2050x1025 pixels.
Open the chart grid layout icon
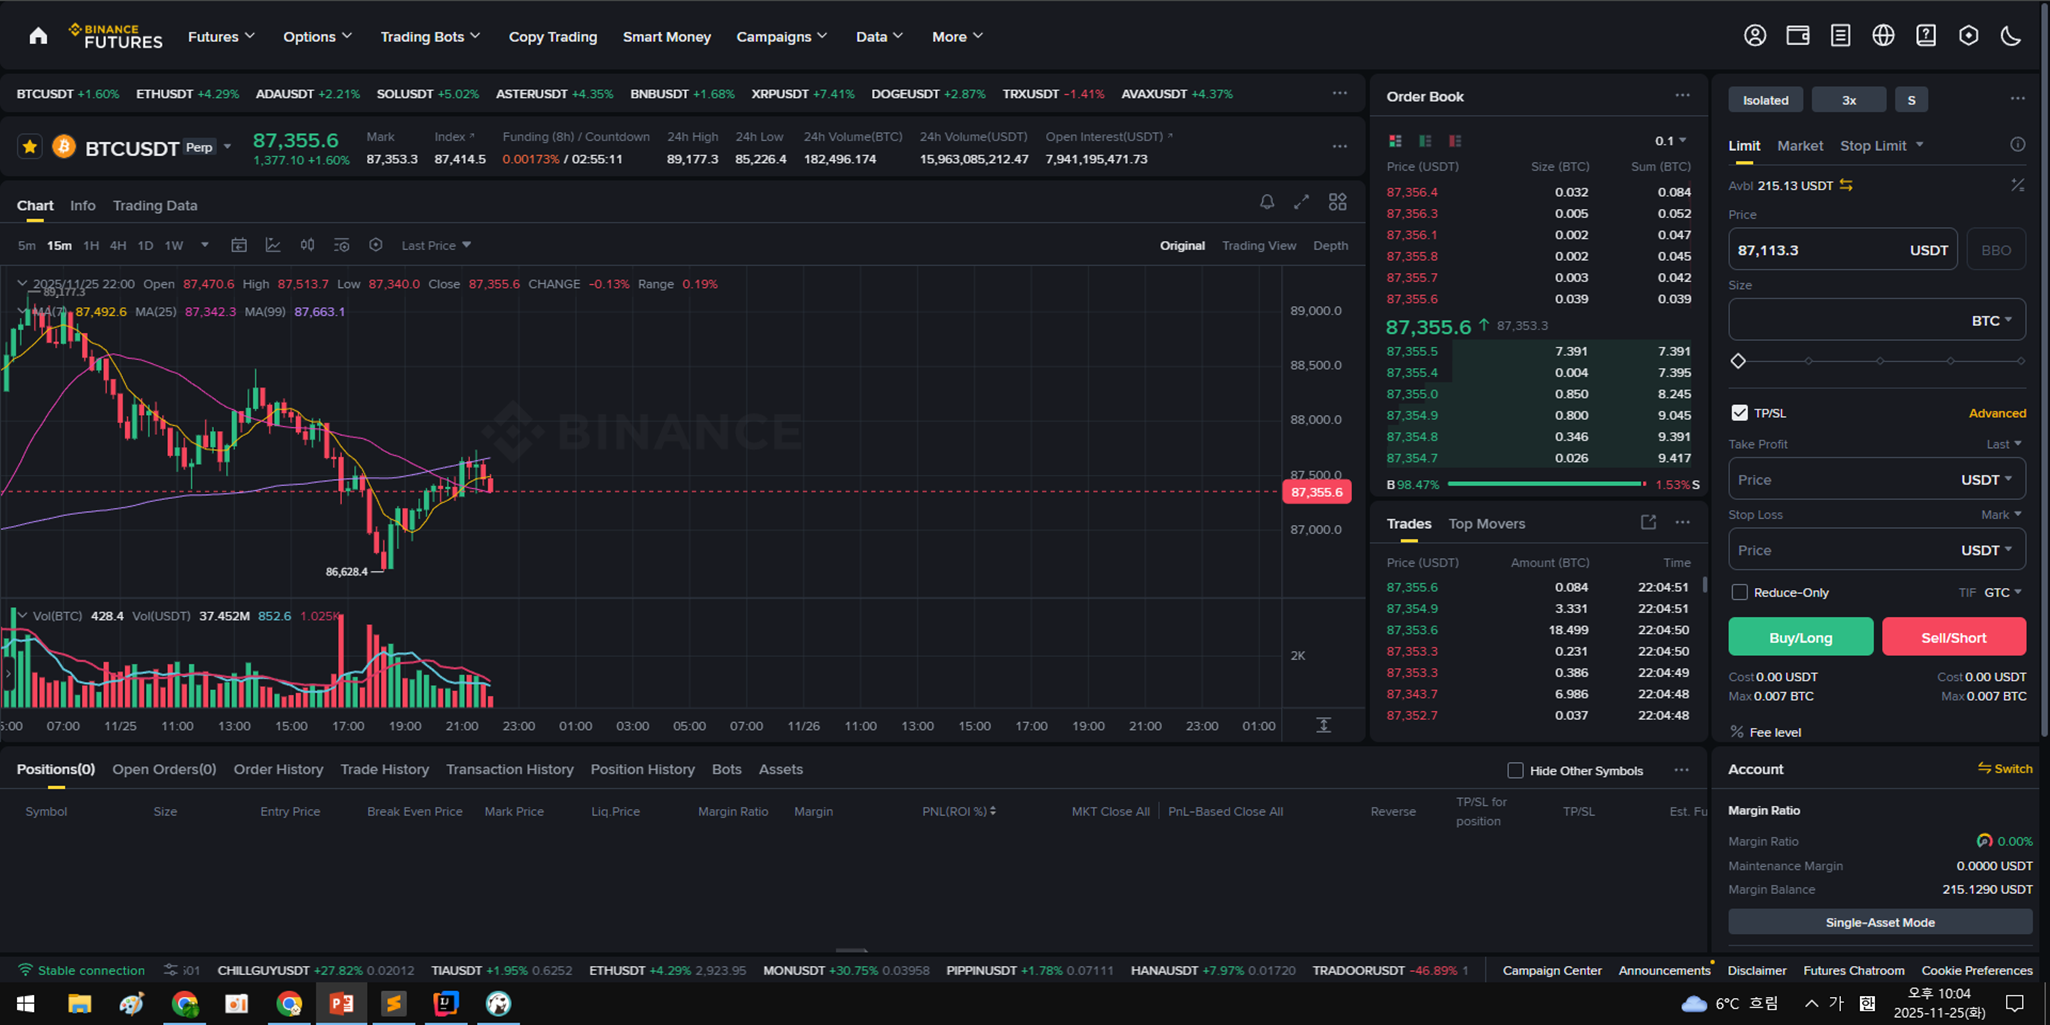(x=1338, y=202)
